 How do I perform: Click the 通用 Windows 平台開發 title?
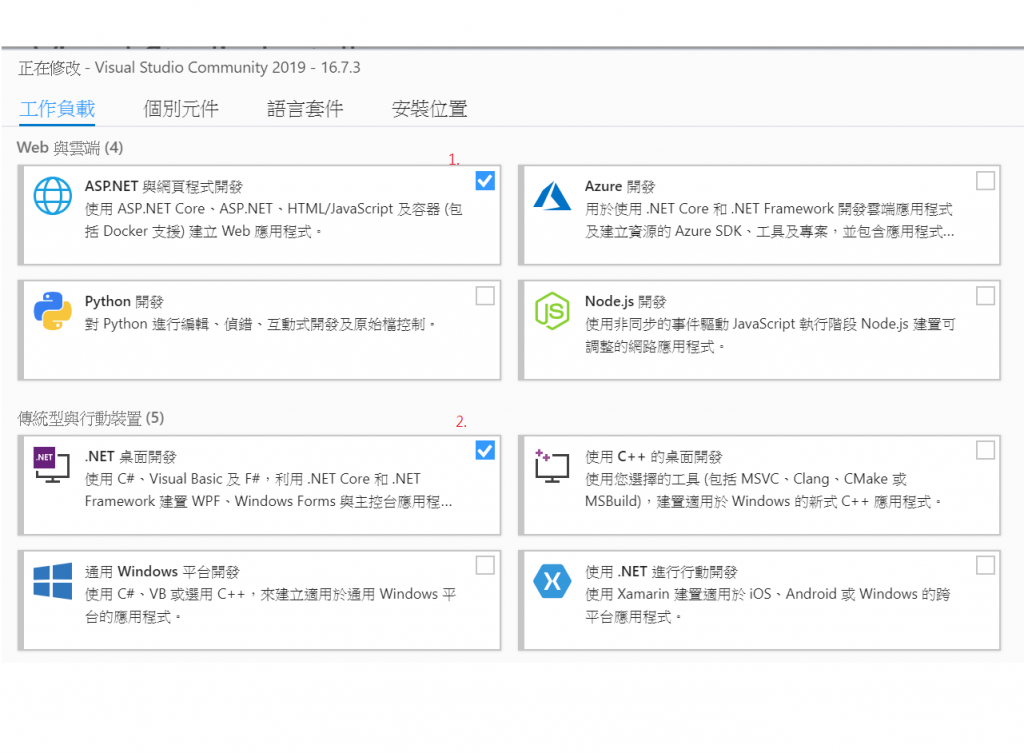pyautogui.click(x=162, y=572)
